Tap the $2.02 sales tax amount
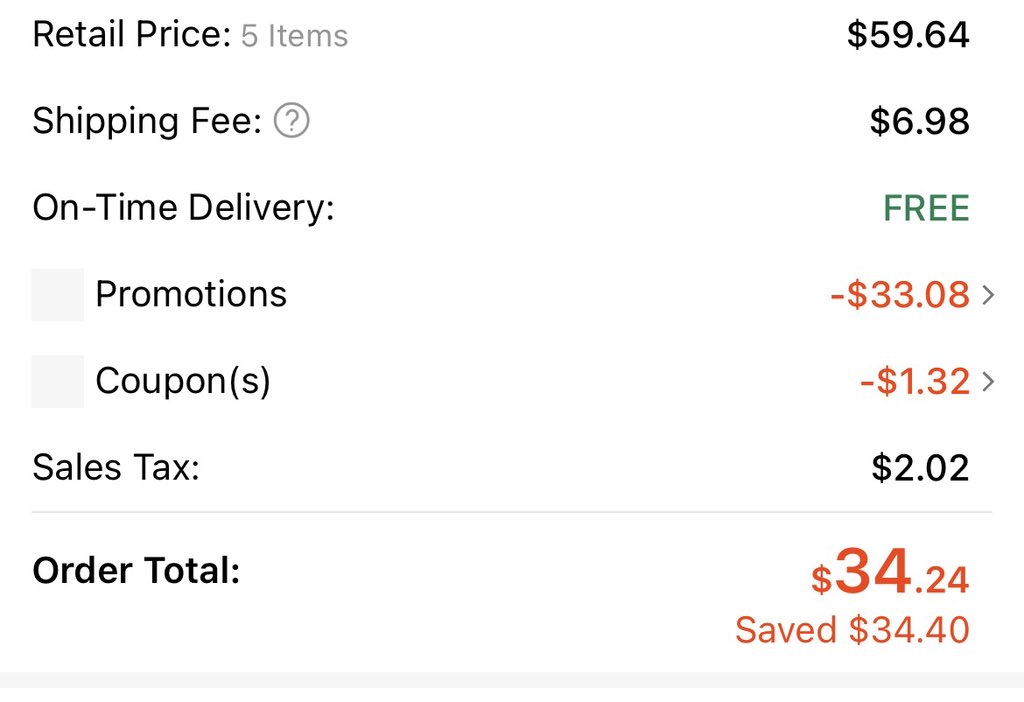 pyautogui.click(x=920, y=468)
